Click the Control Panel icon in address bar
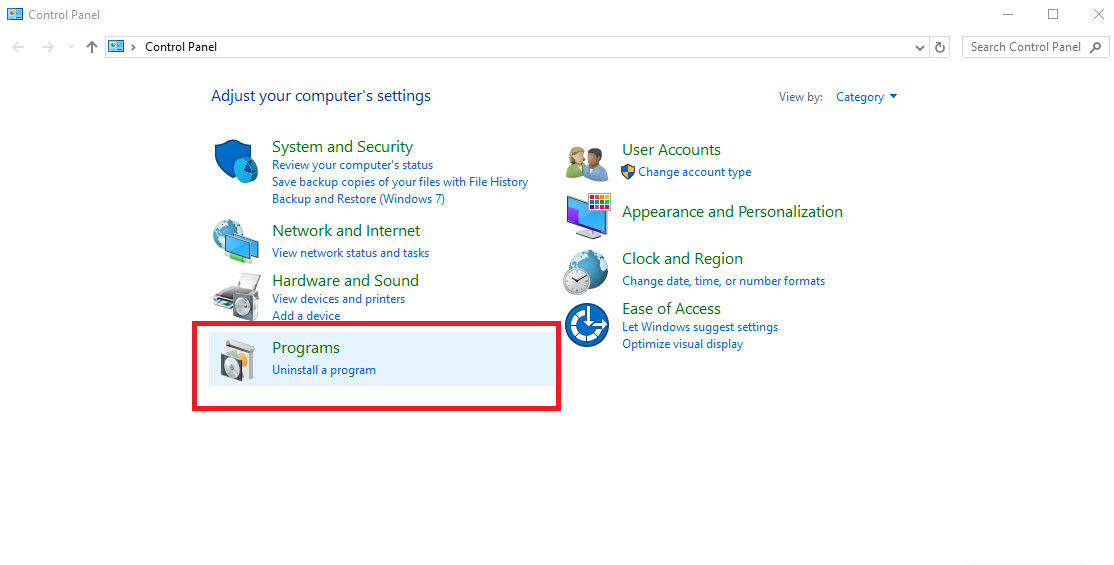Viewport: 1114px width, 565px height. (x=117, y=47)
